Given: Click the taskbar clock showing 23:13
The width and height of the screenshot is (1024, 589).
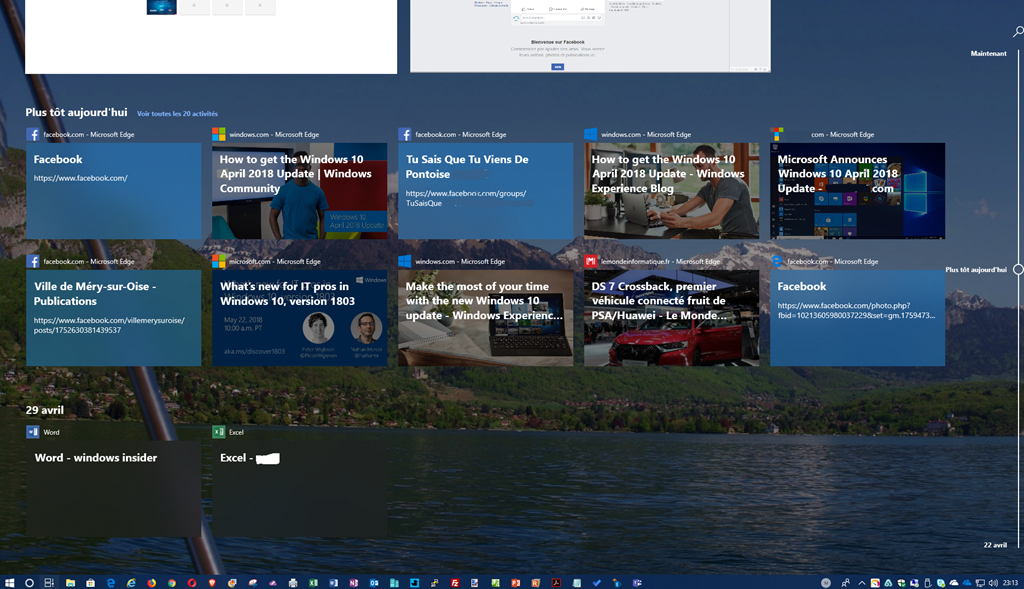Looking at the screenshot, I should click(x=1010, y=582).
